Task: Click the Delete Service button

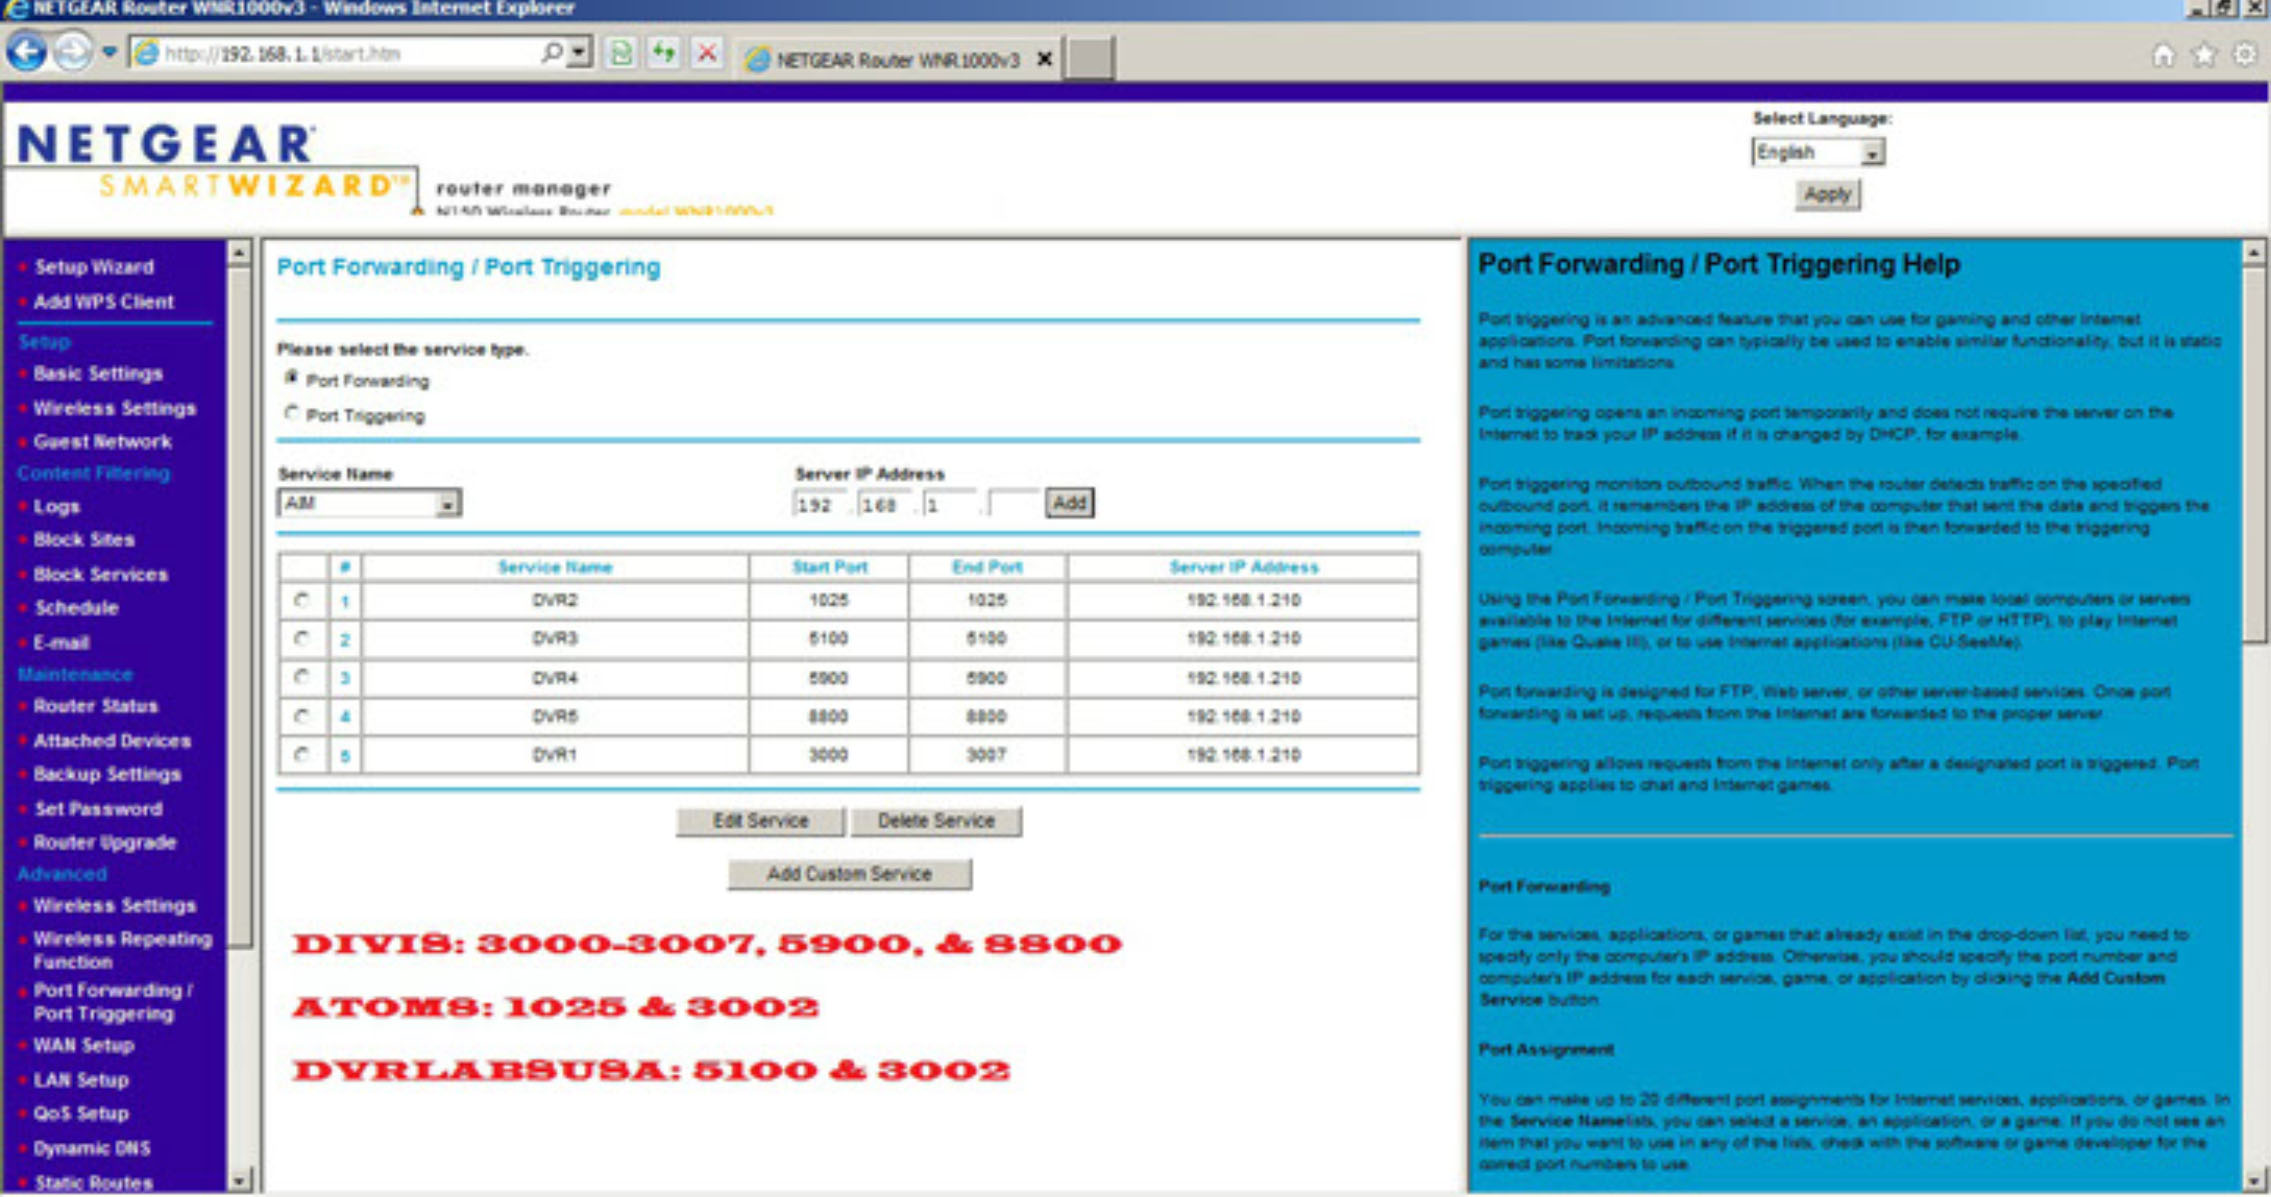Action: 936,821
